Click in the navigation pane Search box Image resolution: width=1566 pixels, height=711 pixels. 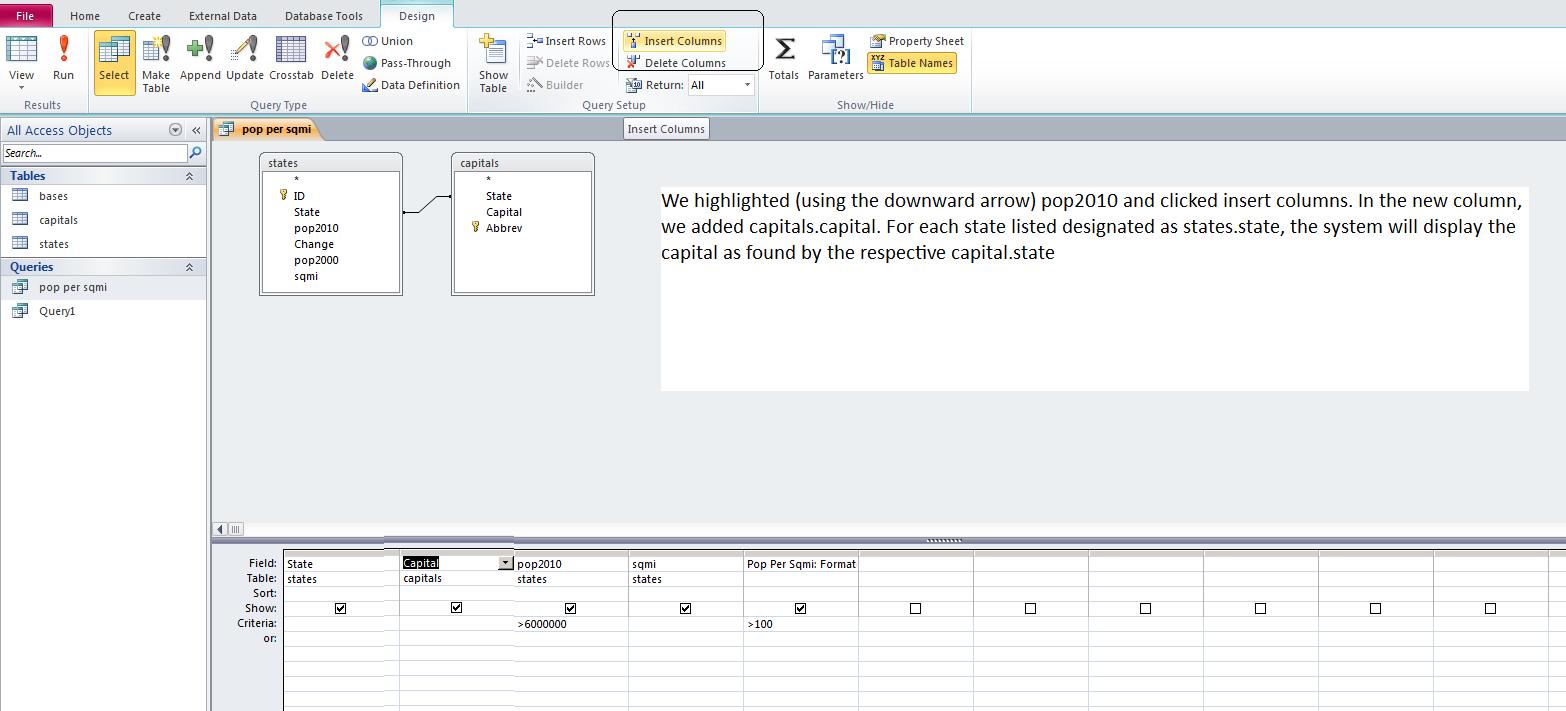pos(95,153)
